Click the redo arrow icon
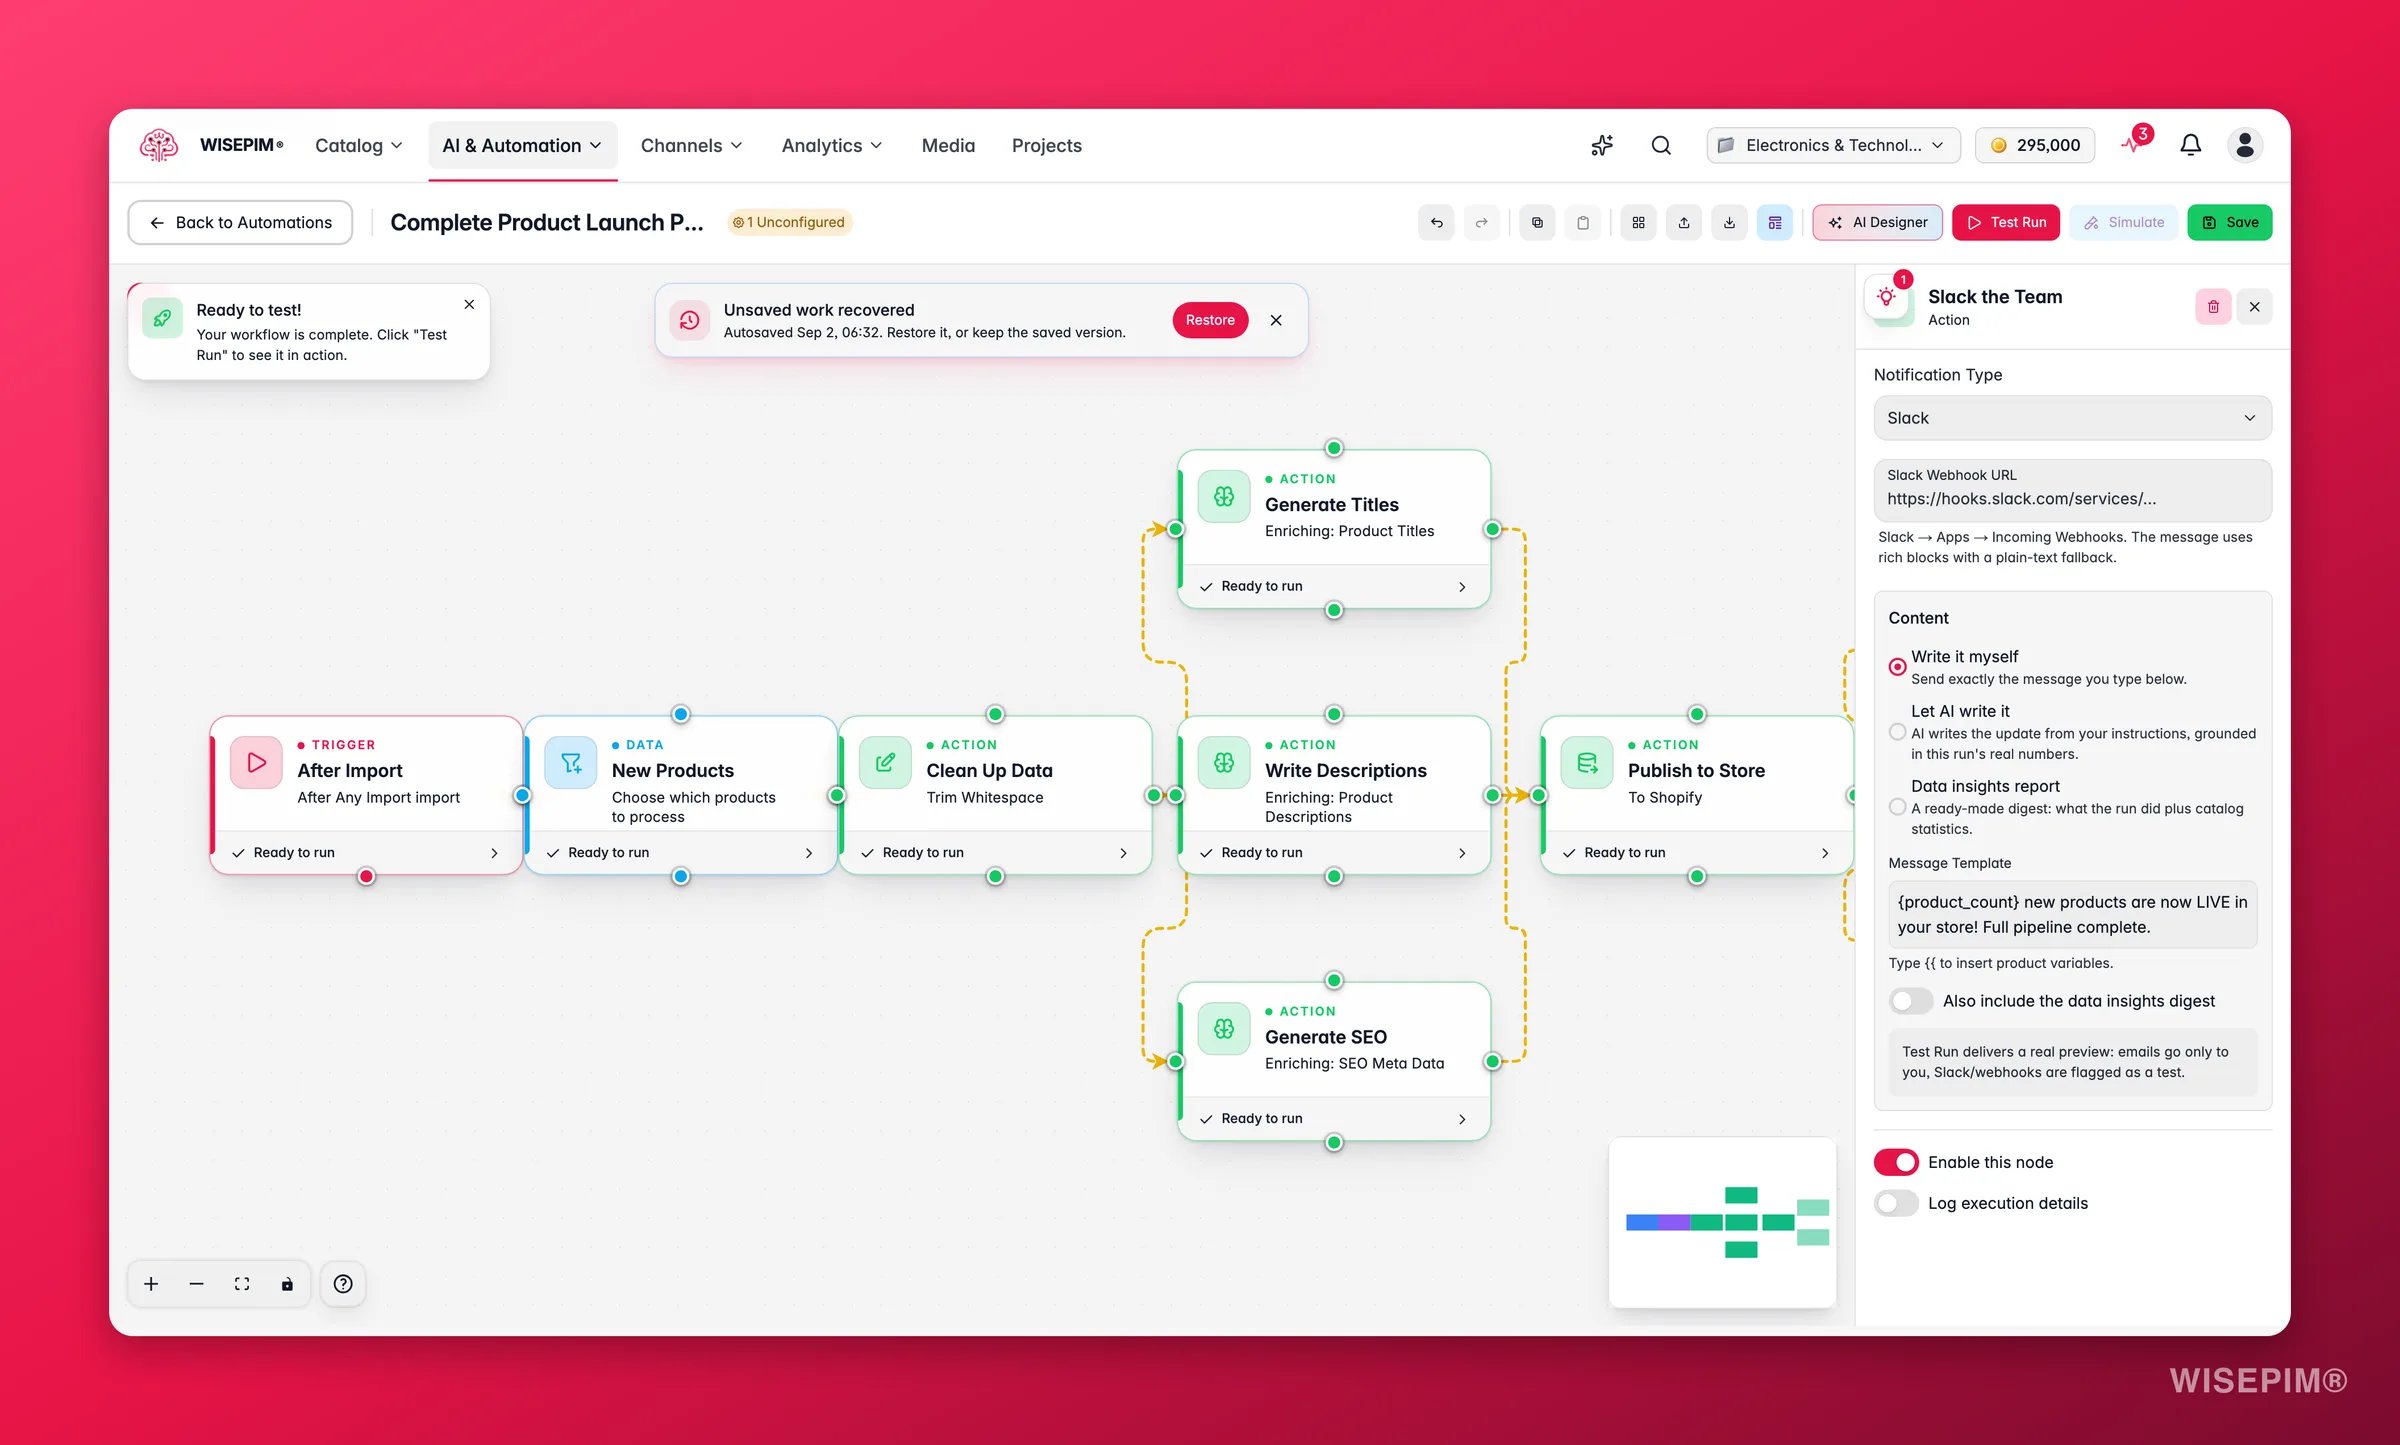This screenshot has height=1445, width=2400. [x=1482, y=222]
